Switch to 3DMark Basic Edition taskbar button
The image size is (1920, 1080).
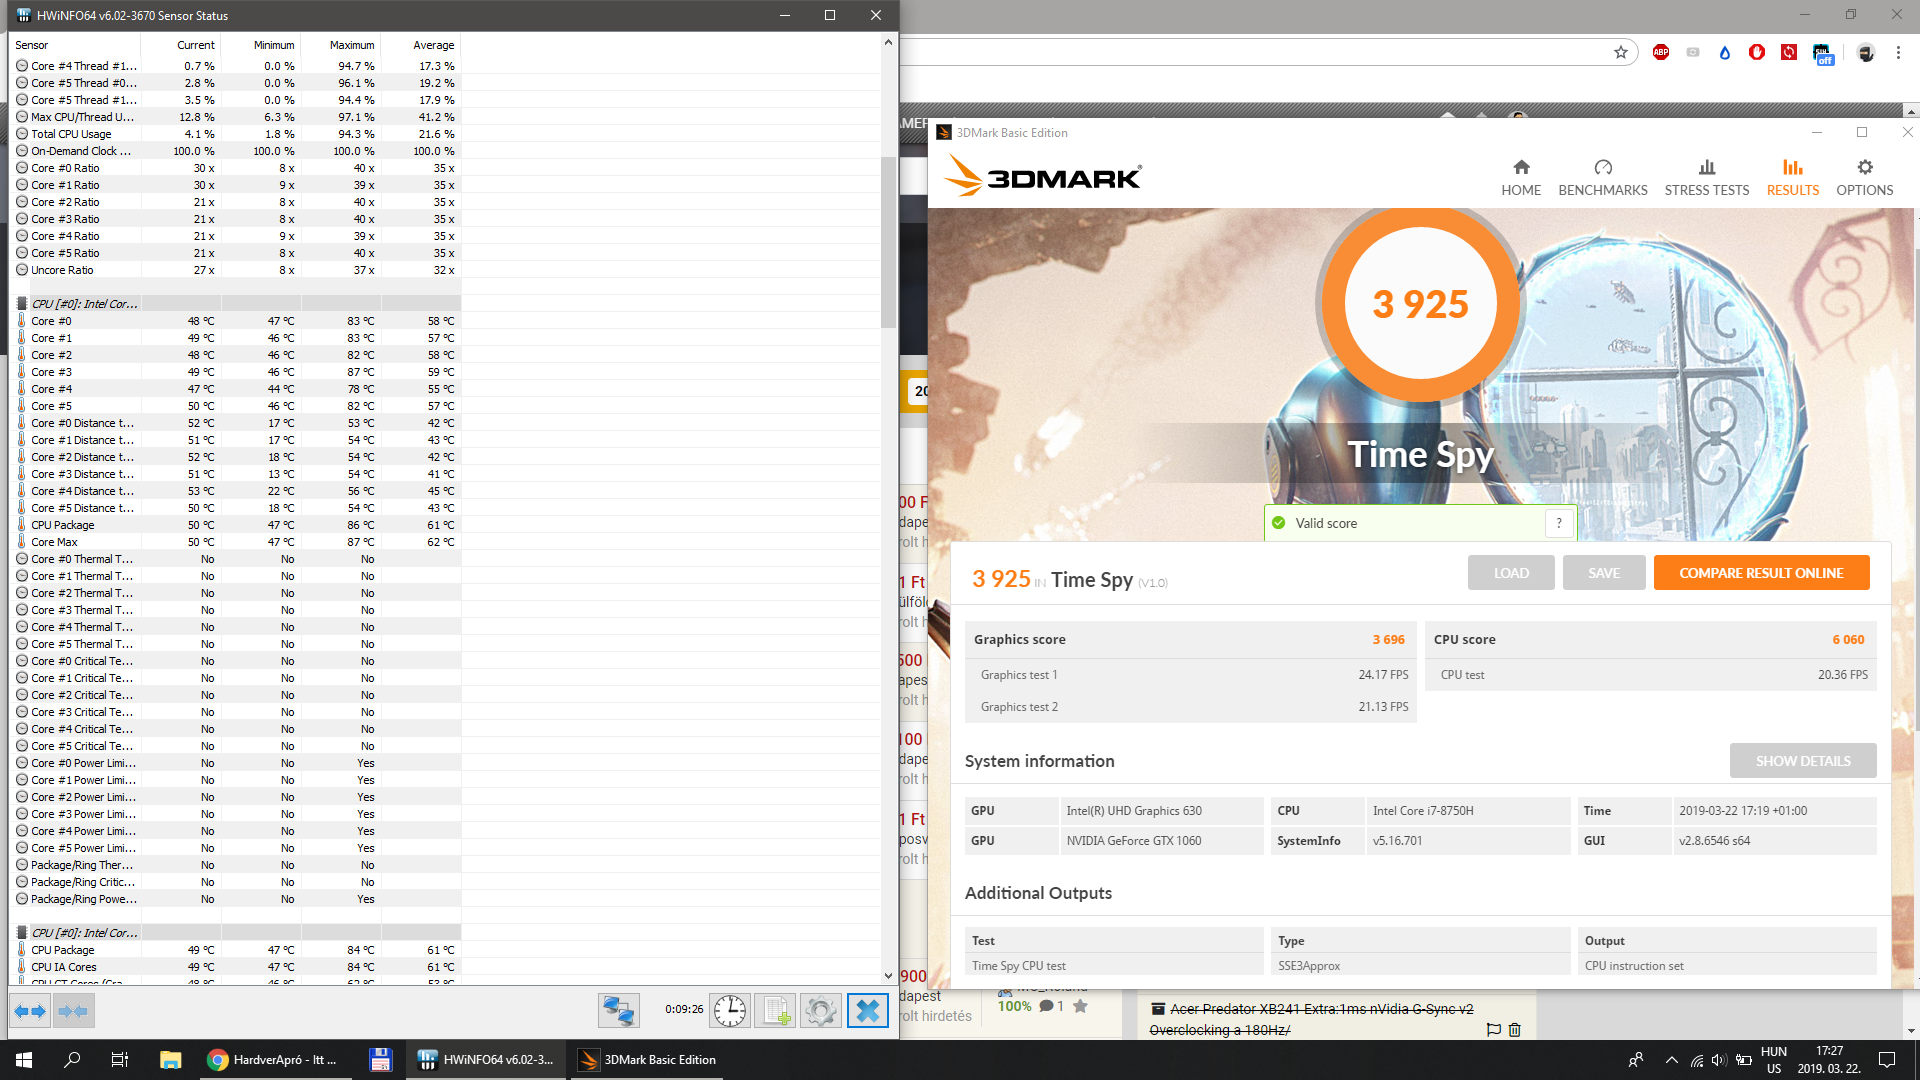point(647,1060)
